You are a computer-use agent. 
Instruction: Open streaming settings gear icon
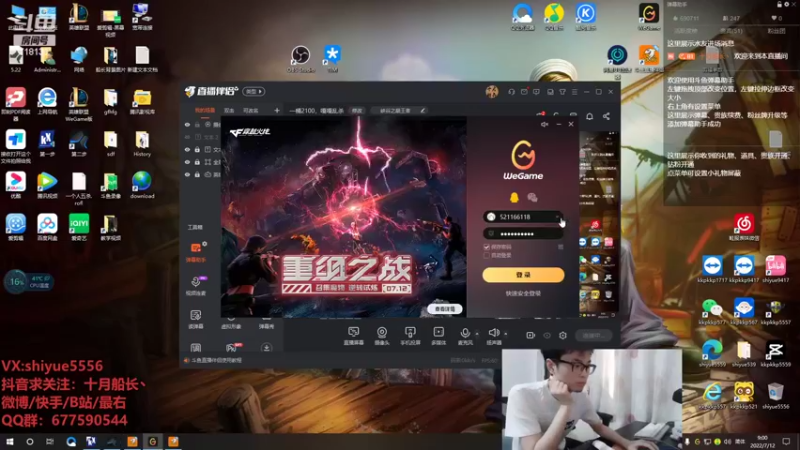tap(563, 335)
